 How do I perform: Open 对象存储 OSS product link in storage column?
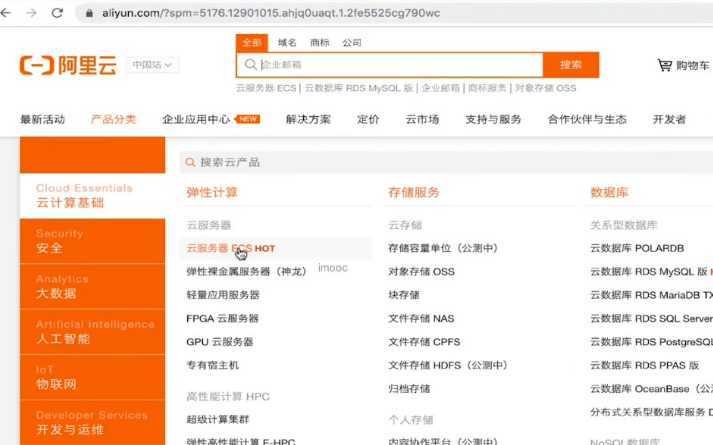click(x=422, y=272)
